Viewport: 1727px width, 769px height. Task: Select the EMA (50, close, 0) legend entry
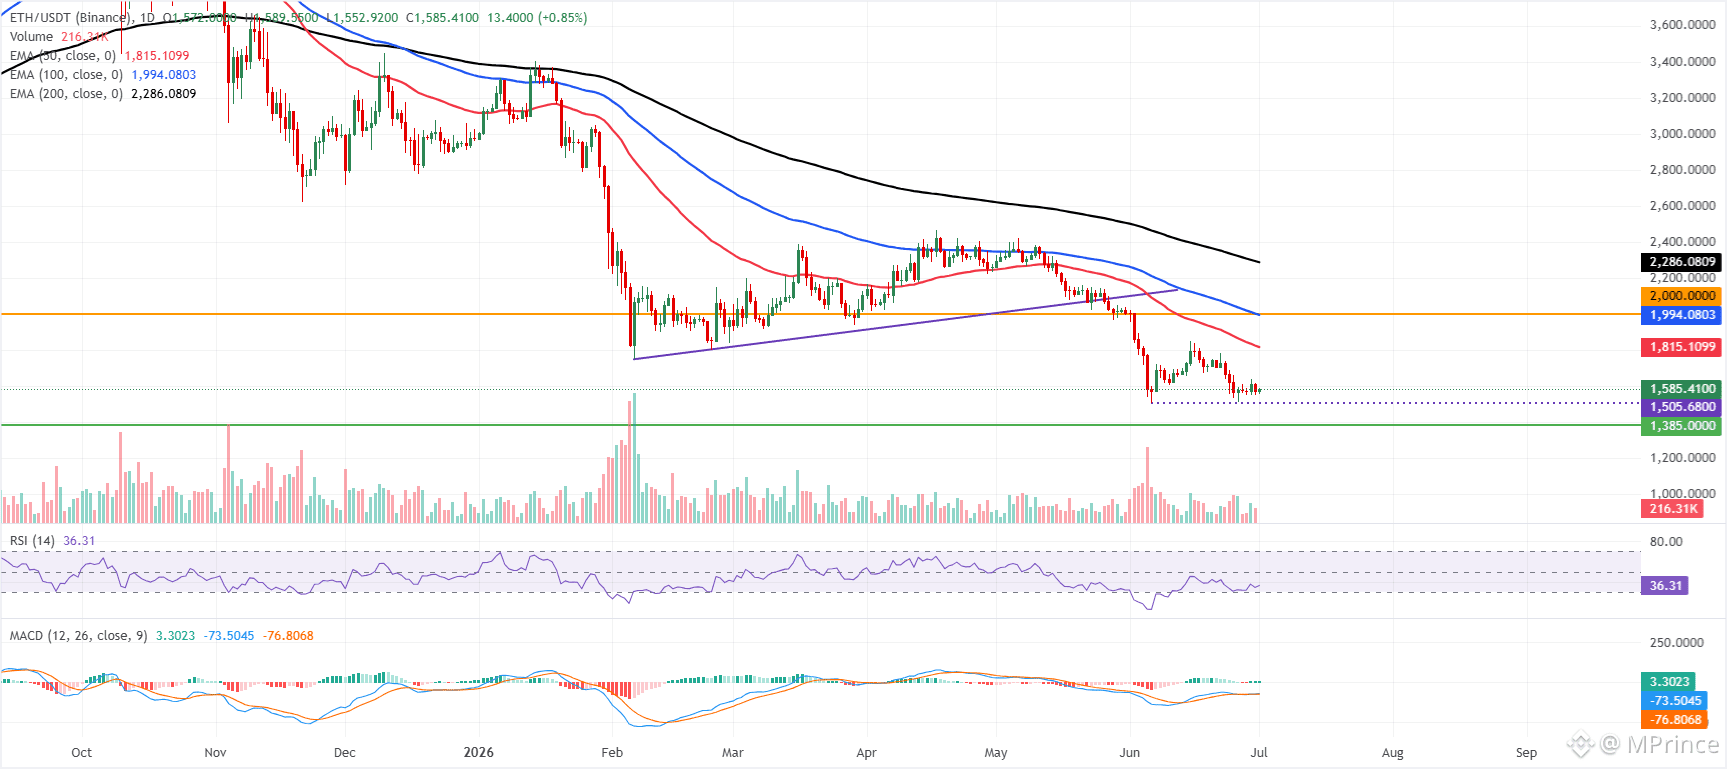(99, 56)
